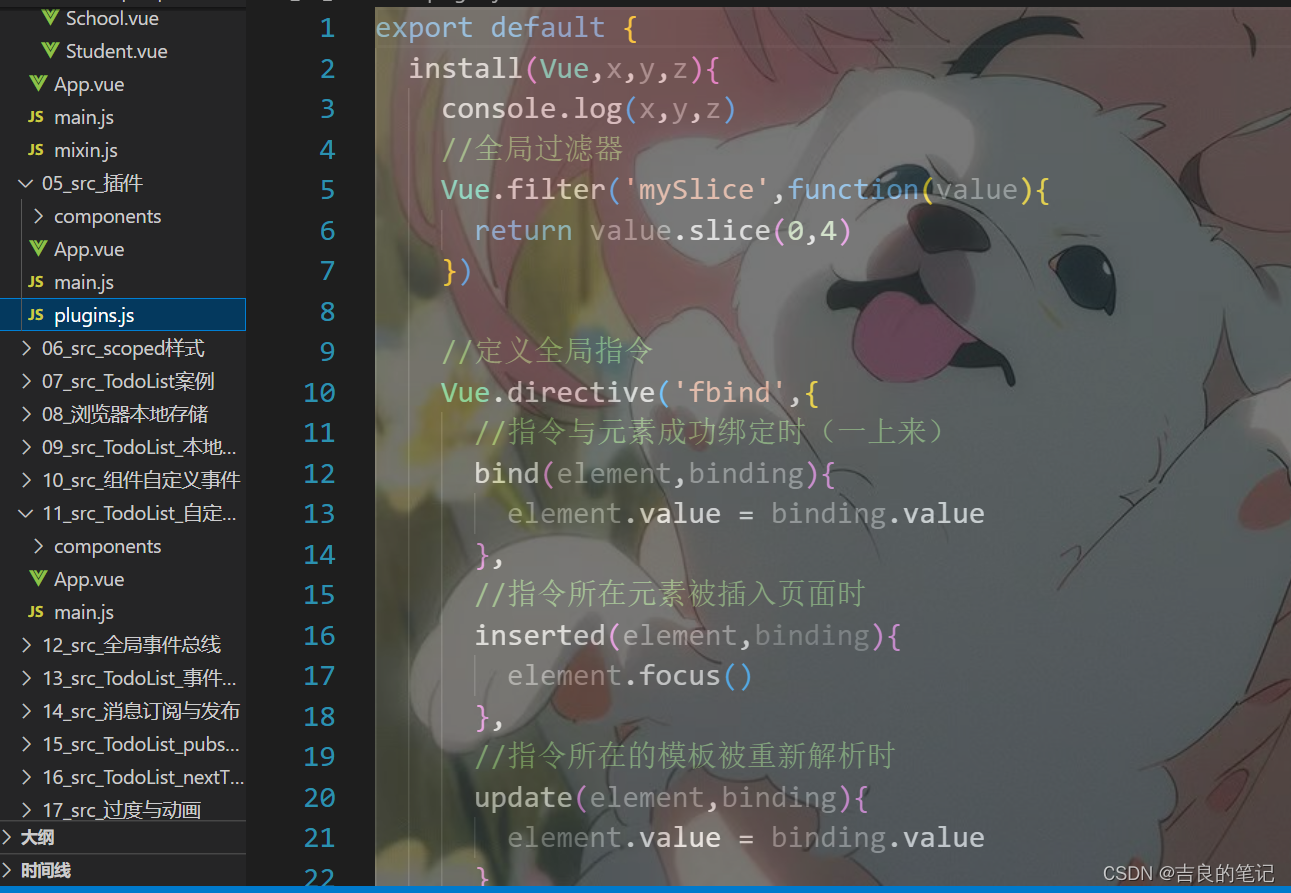Click the console.log(x,y,z) statement
The image size is (1291, 893).
tap(589, 109)
